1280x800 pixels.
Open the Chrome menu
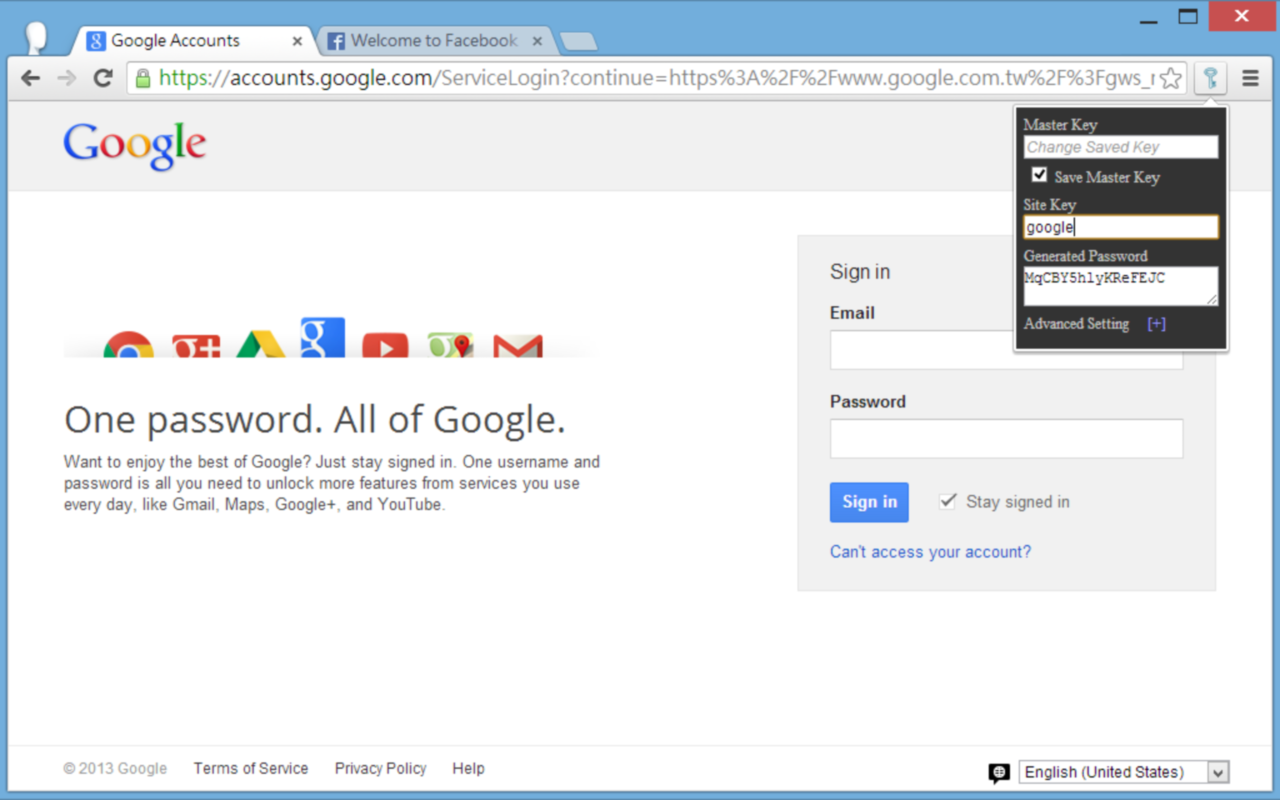coord(1250,77)
